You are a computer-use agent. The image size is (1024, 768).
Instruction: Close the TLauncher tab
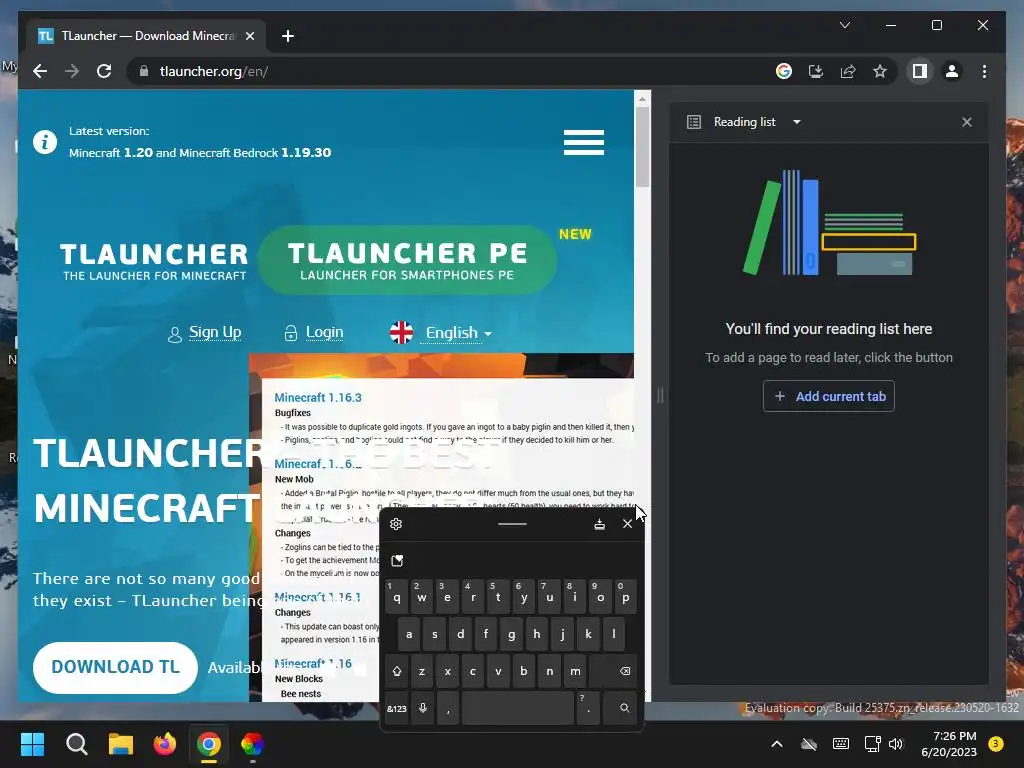point(249,36)
